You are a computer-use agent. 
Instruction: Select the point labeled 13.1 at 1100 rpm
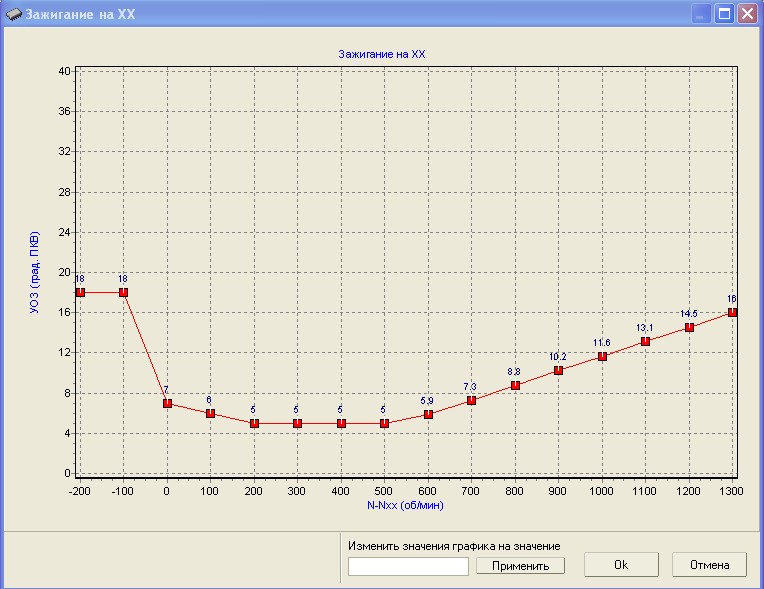(x=645, y=341)
